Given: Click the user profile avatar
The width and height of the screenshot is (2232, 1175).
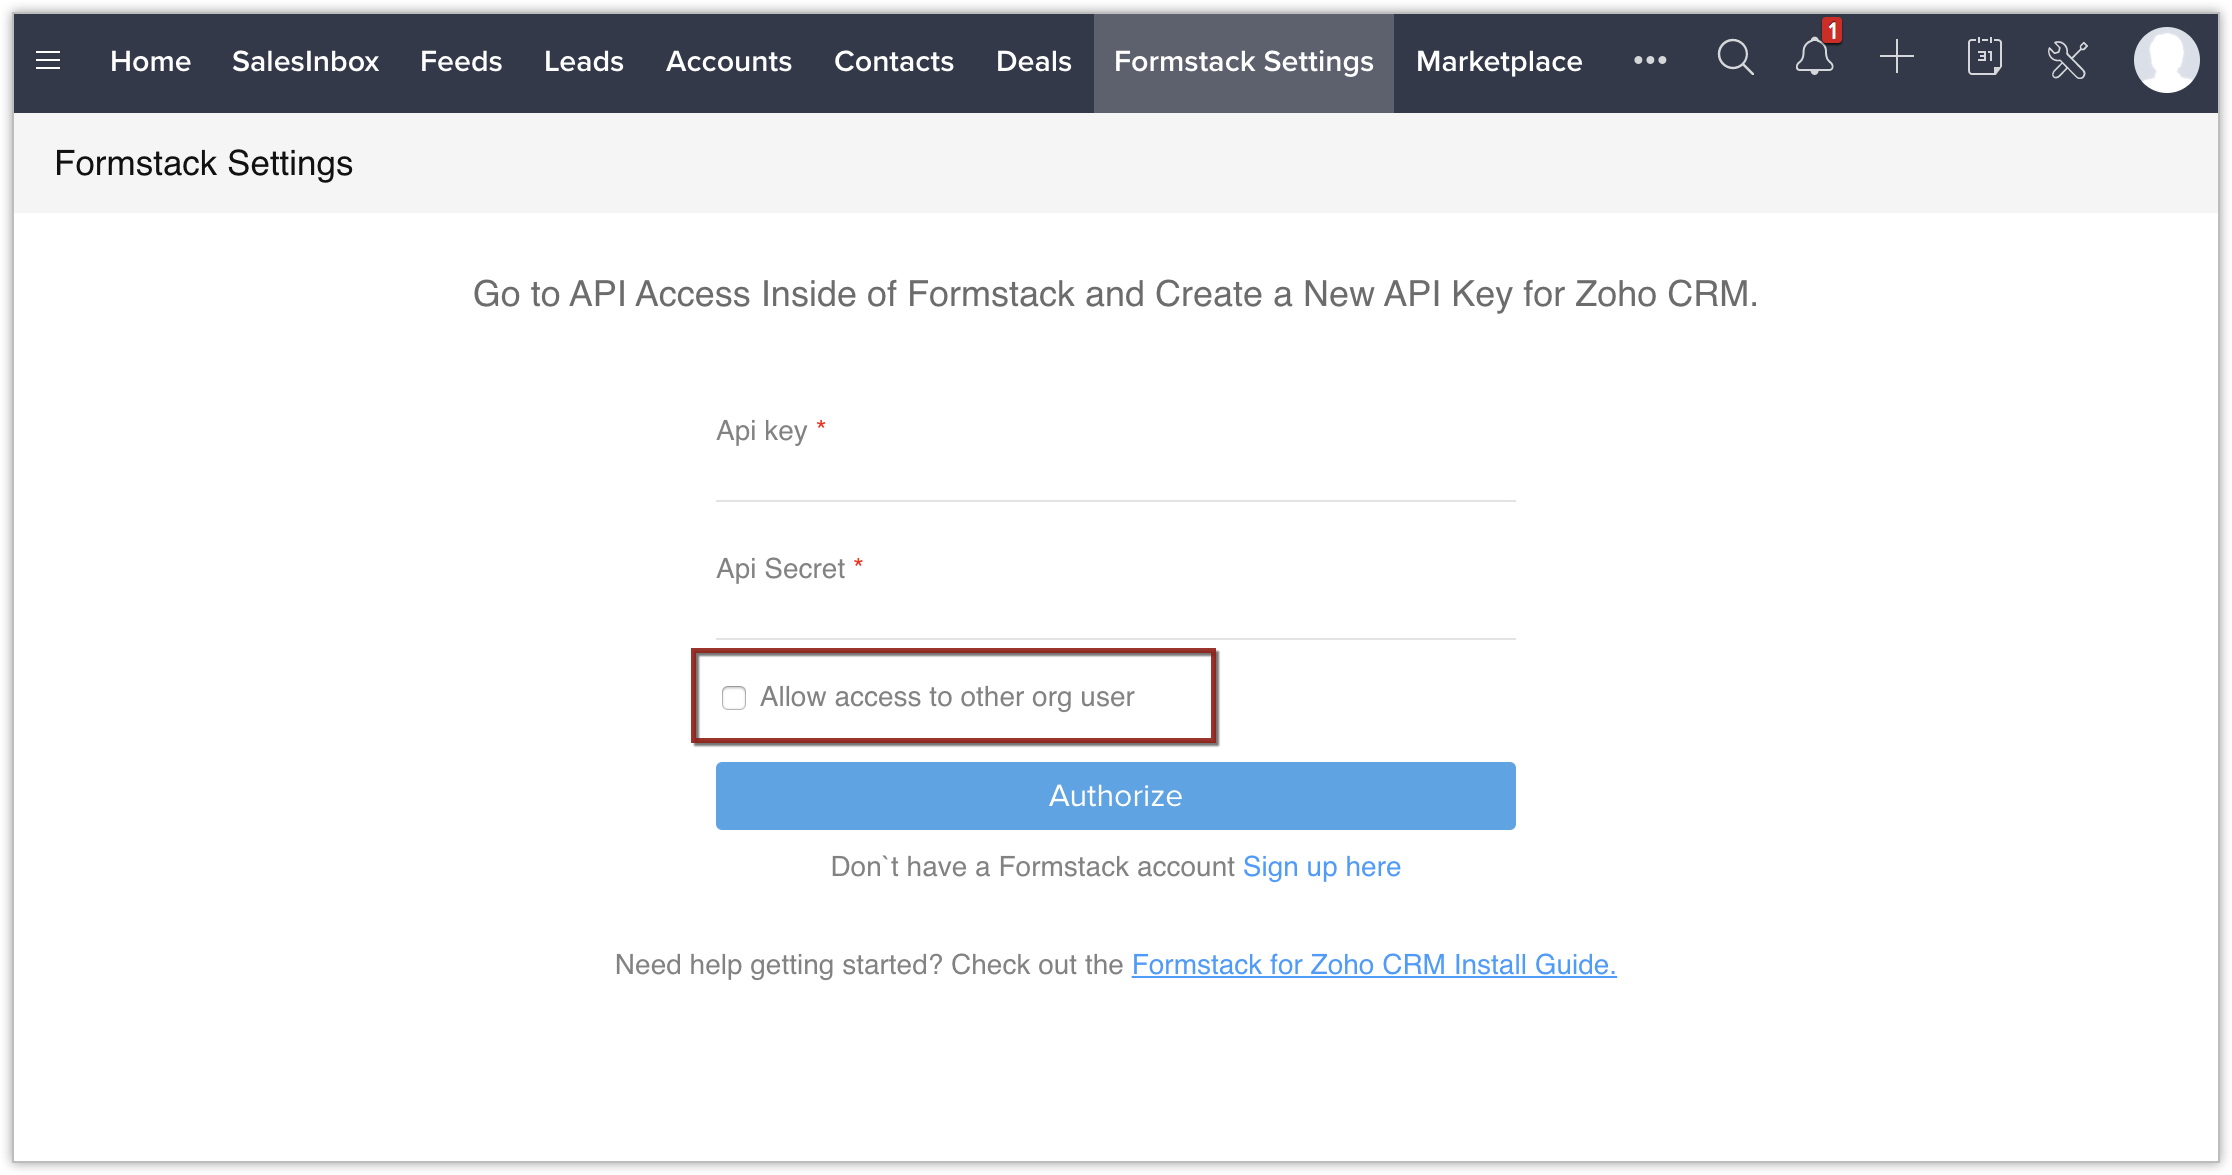Looking at the screenshot, I should 2165,60.
